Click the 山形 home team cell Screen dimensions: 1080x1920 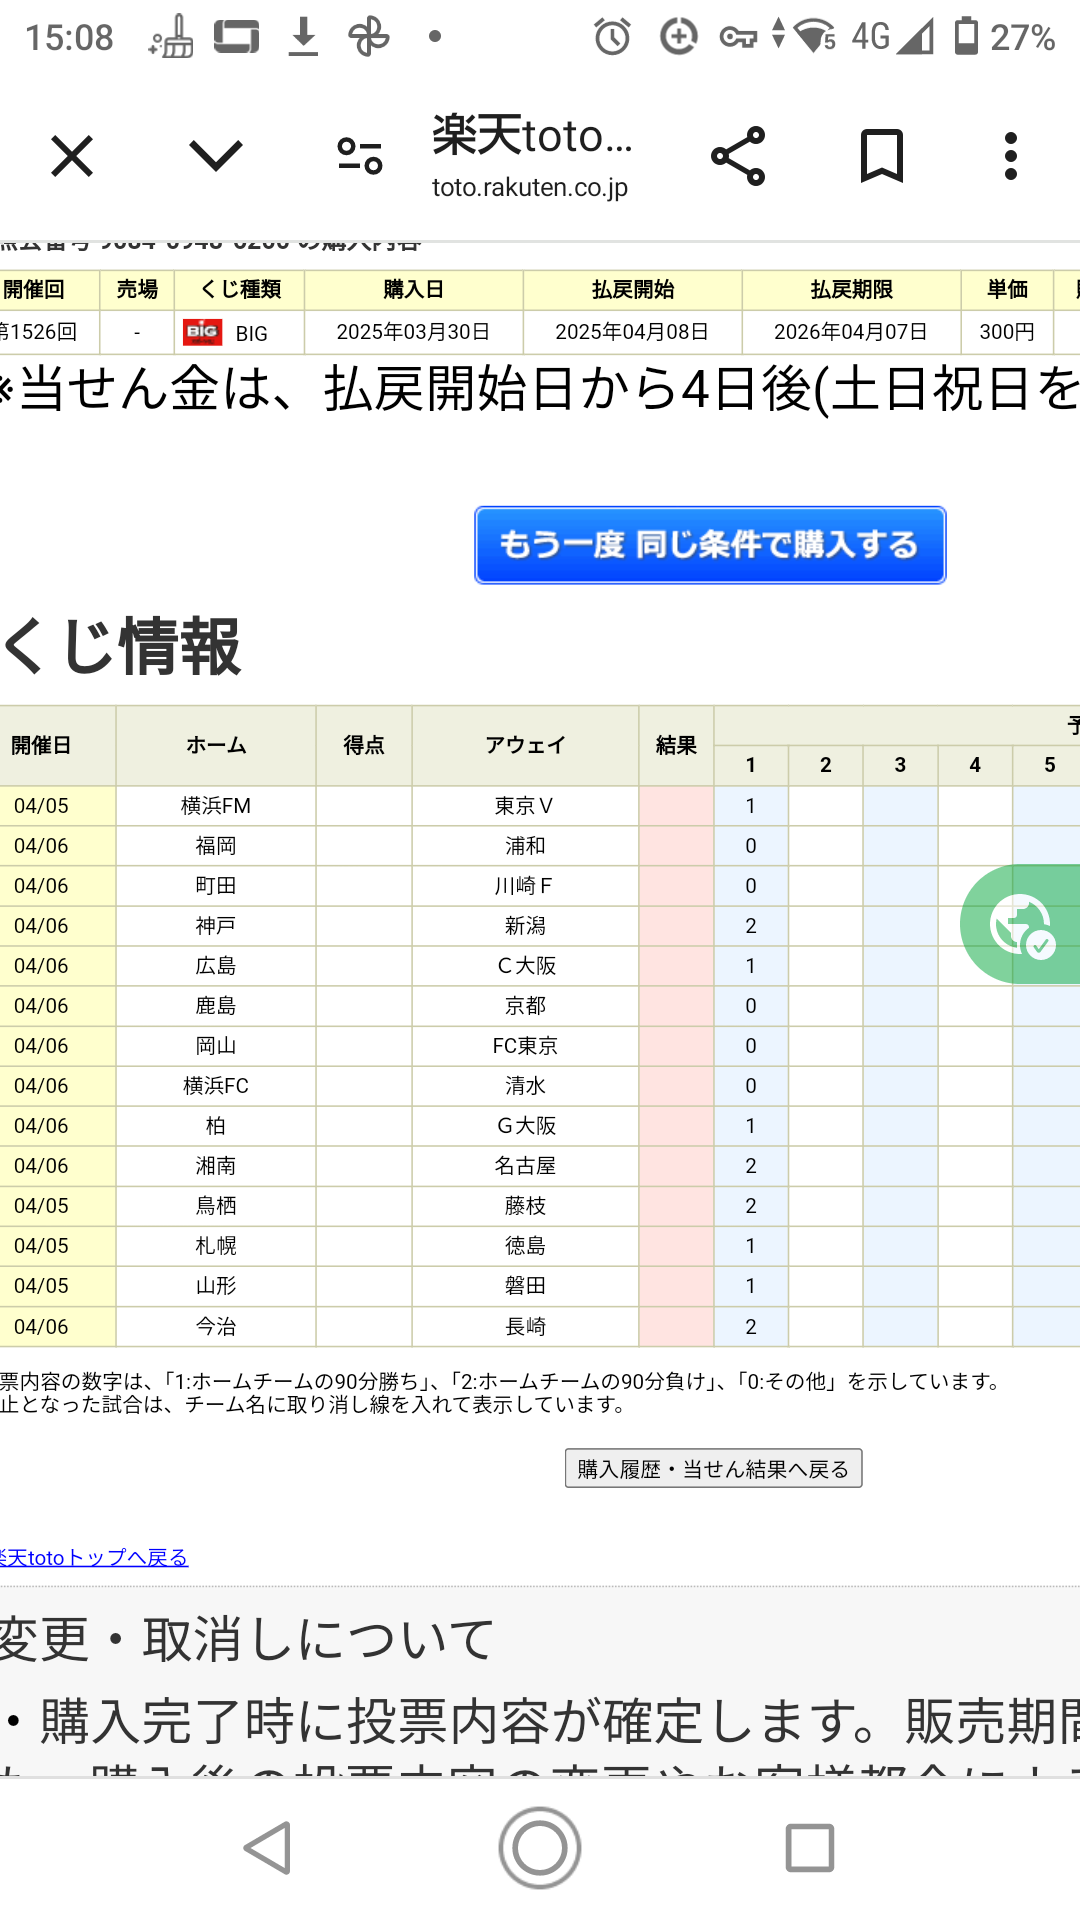click(216, 1286)
